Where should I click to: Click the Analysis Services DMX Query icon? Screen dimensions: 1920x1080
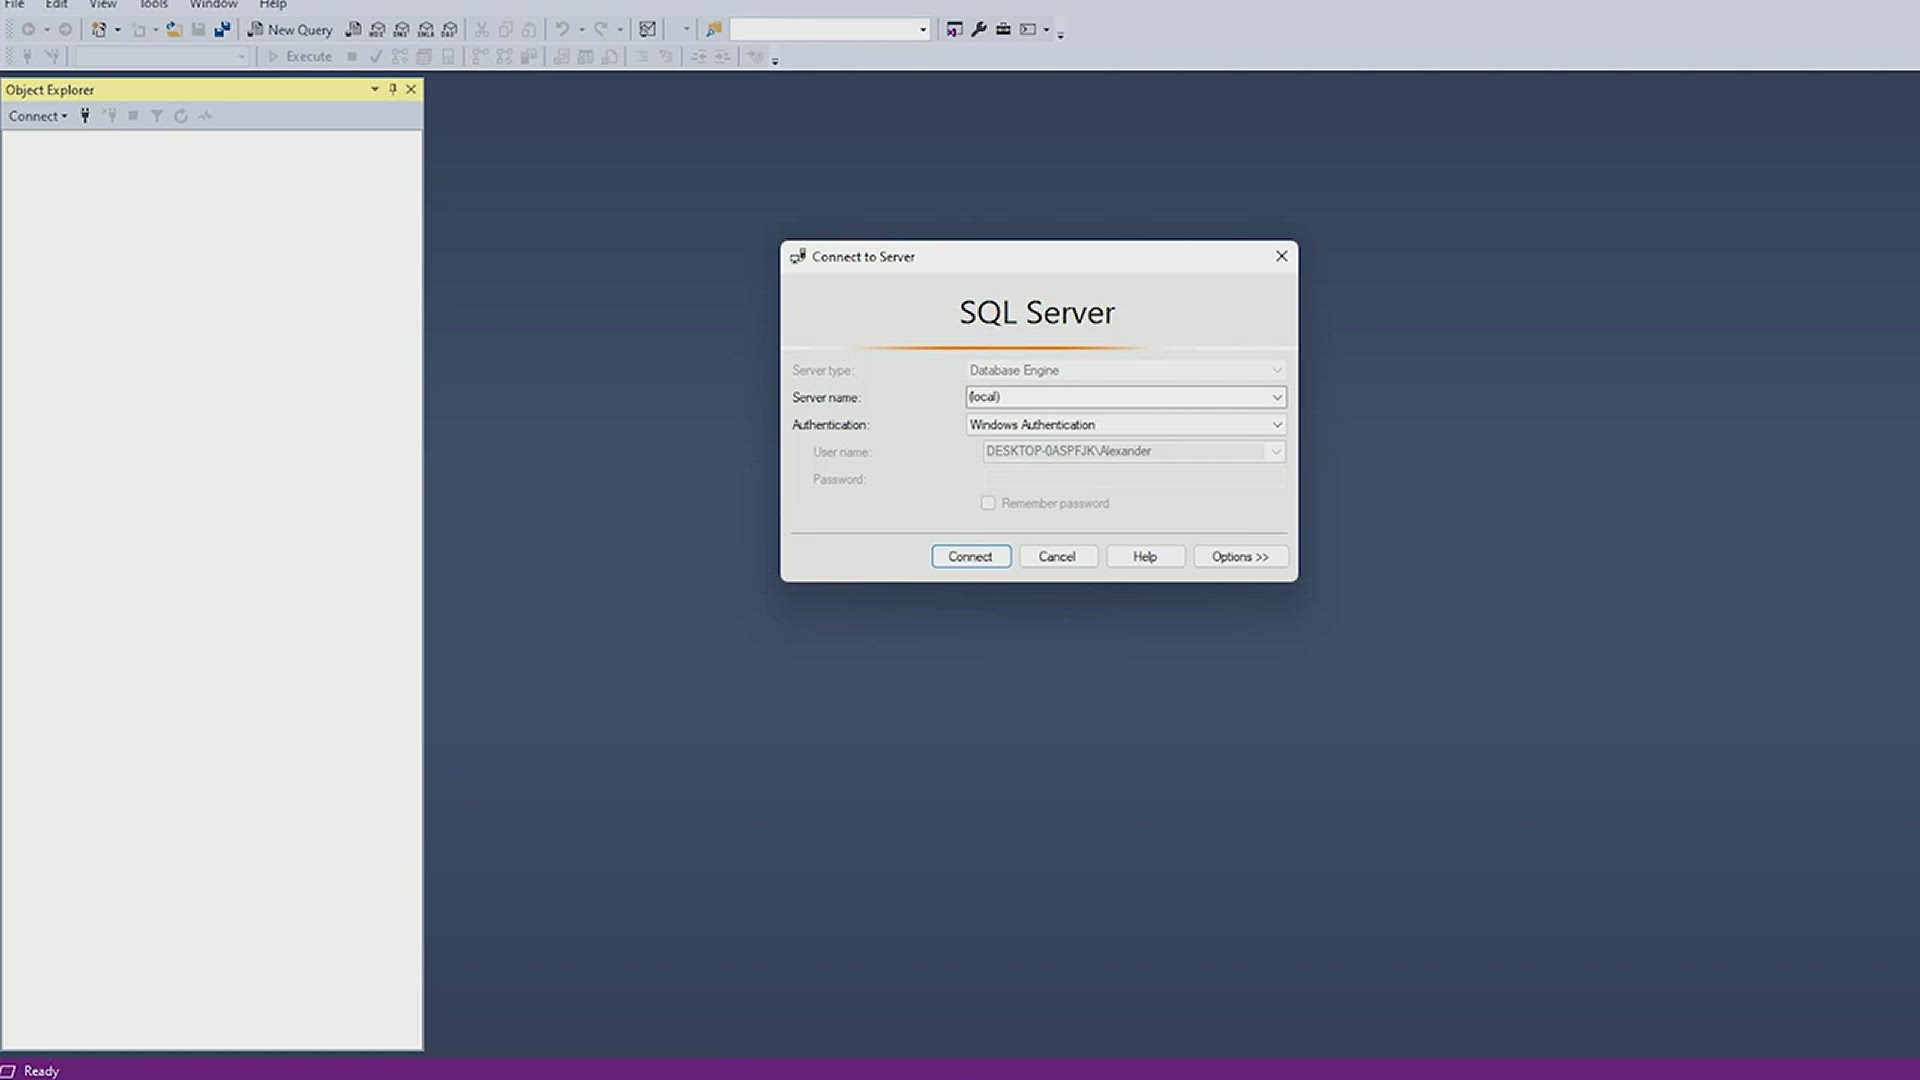pyautogui.click(x=401, y=29)
